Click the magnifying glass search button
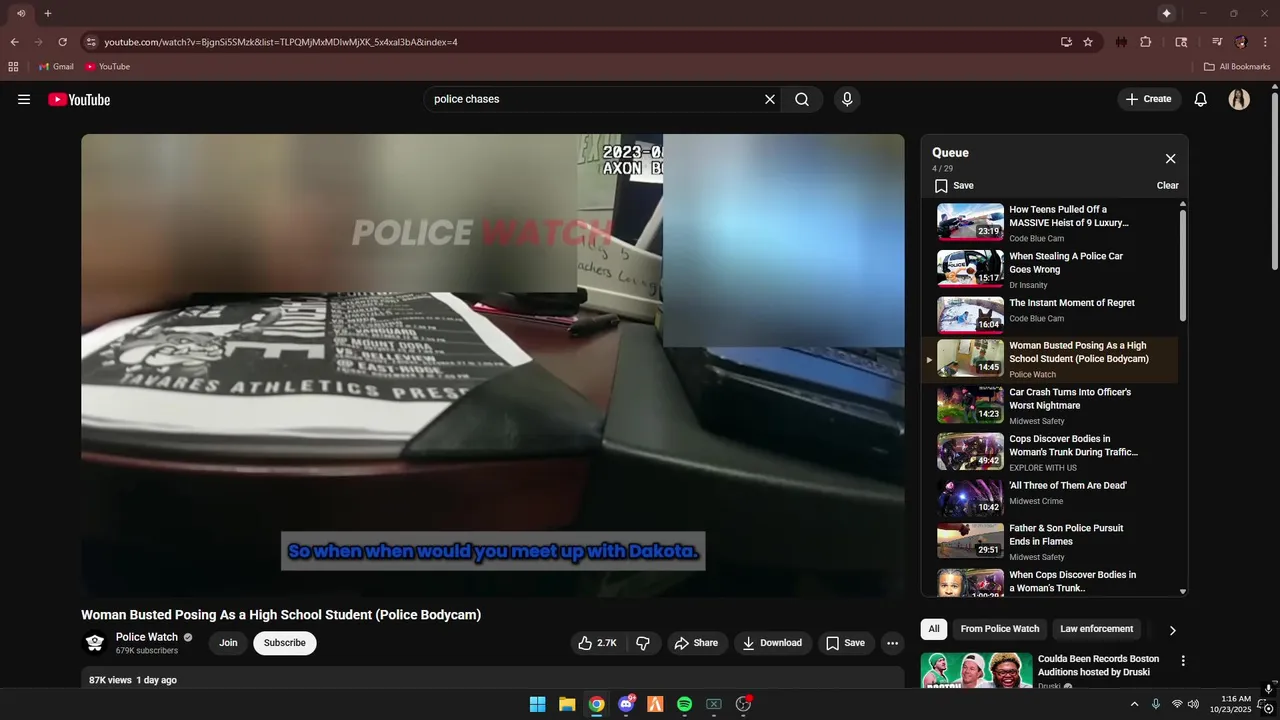 (x=802, y=99)
